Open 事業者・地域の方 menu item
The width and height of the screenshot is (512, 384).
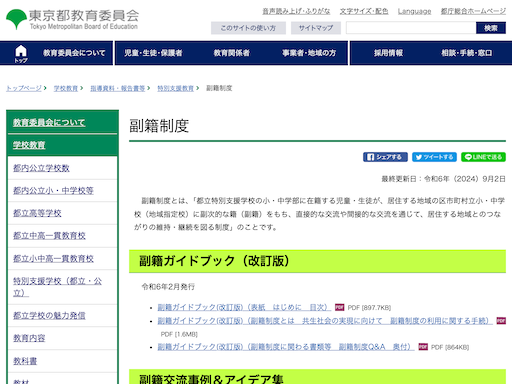pos(309,53)
